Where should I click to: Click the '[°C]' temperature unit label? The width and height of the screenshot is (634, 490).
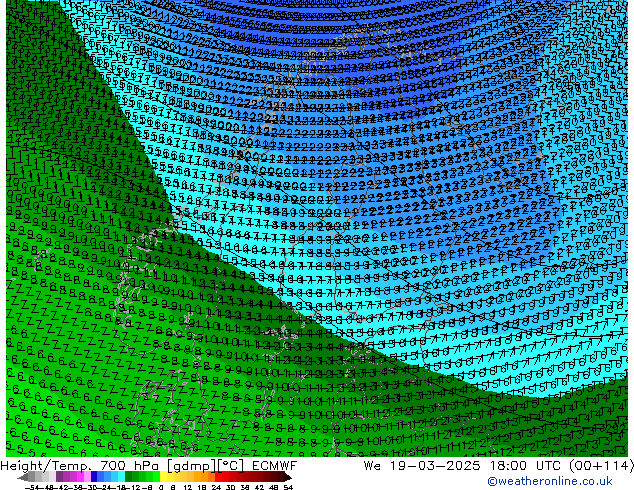(x=231, y=466)
